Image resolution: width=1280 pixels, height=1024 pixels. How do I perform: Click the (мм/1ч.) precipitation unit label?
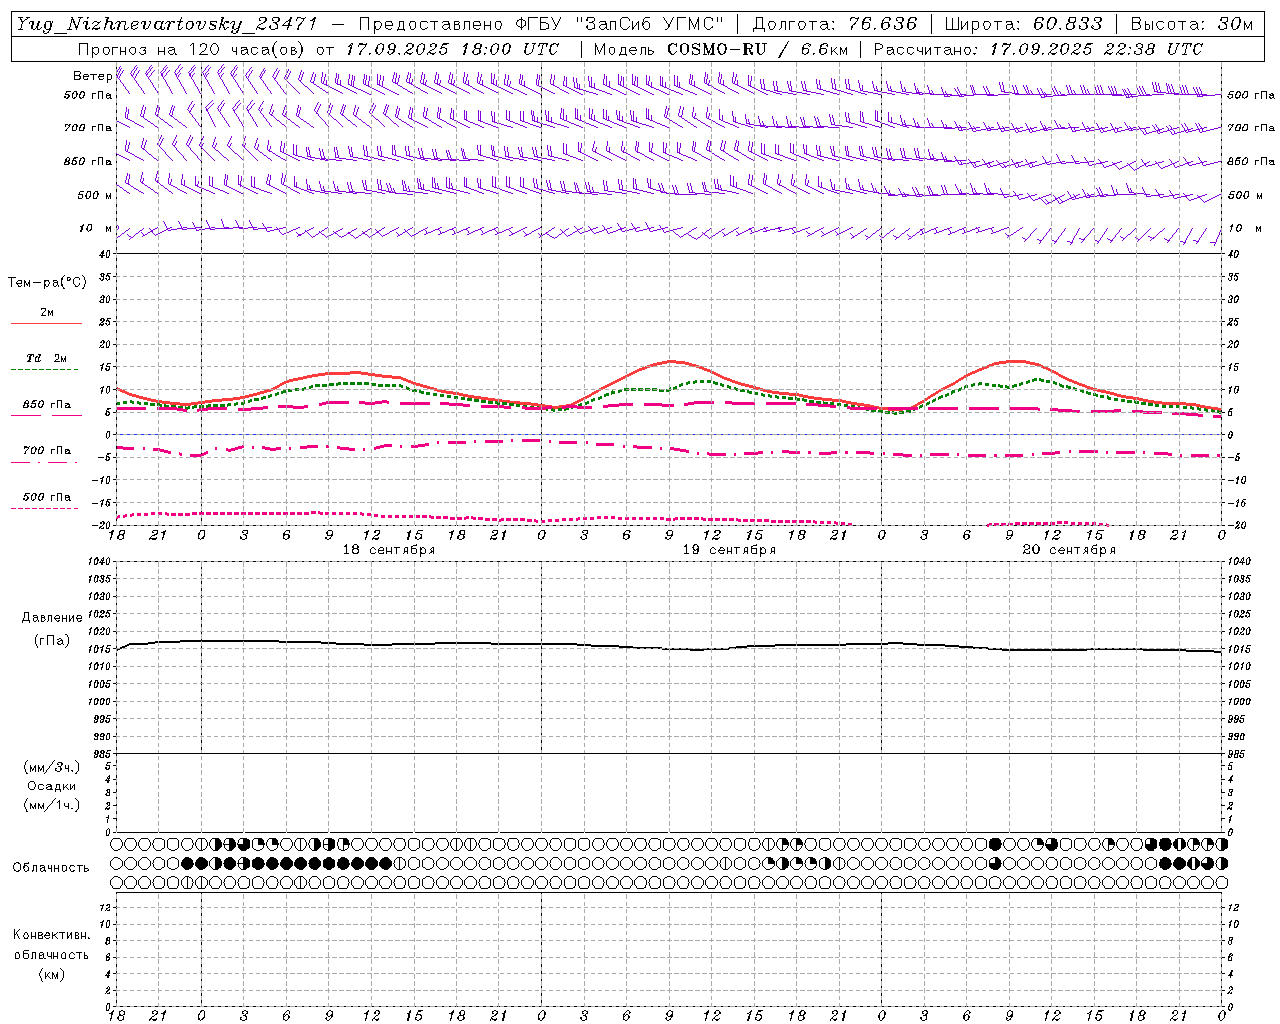pos(52,805)
